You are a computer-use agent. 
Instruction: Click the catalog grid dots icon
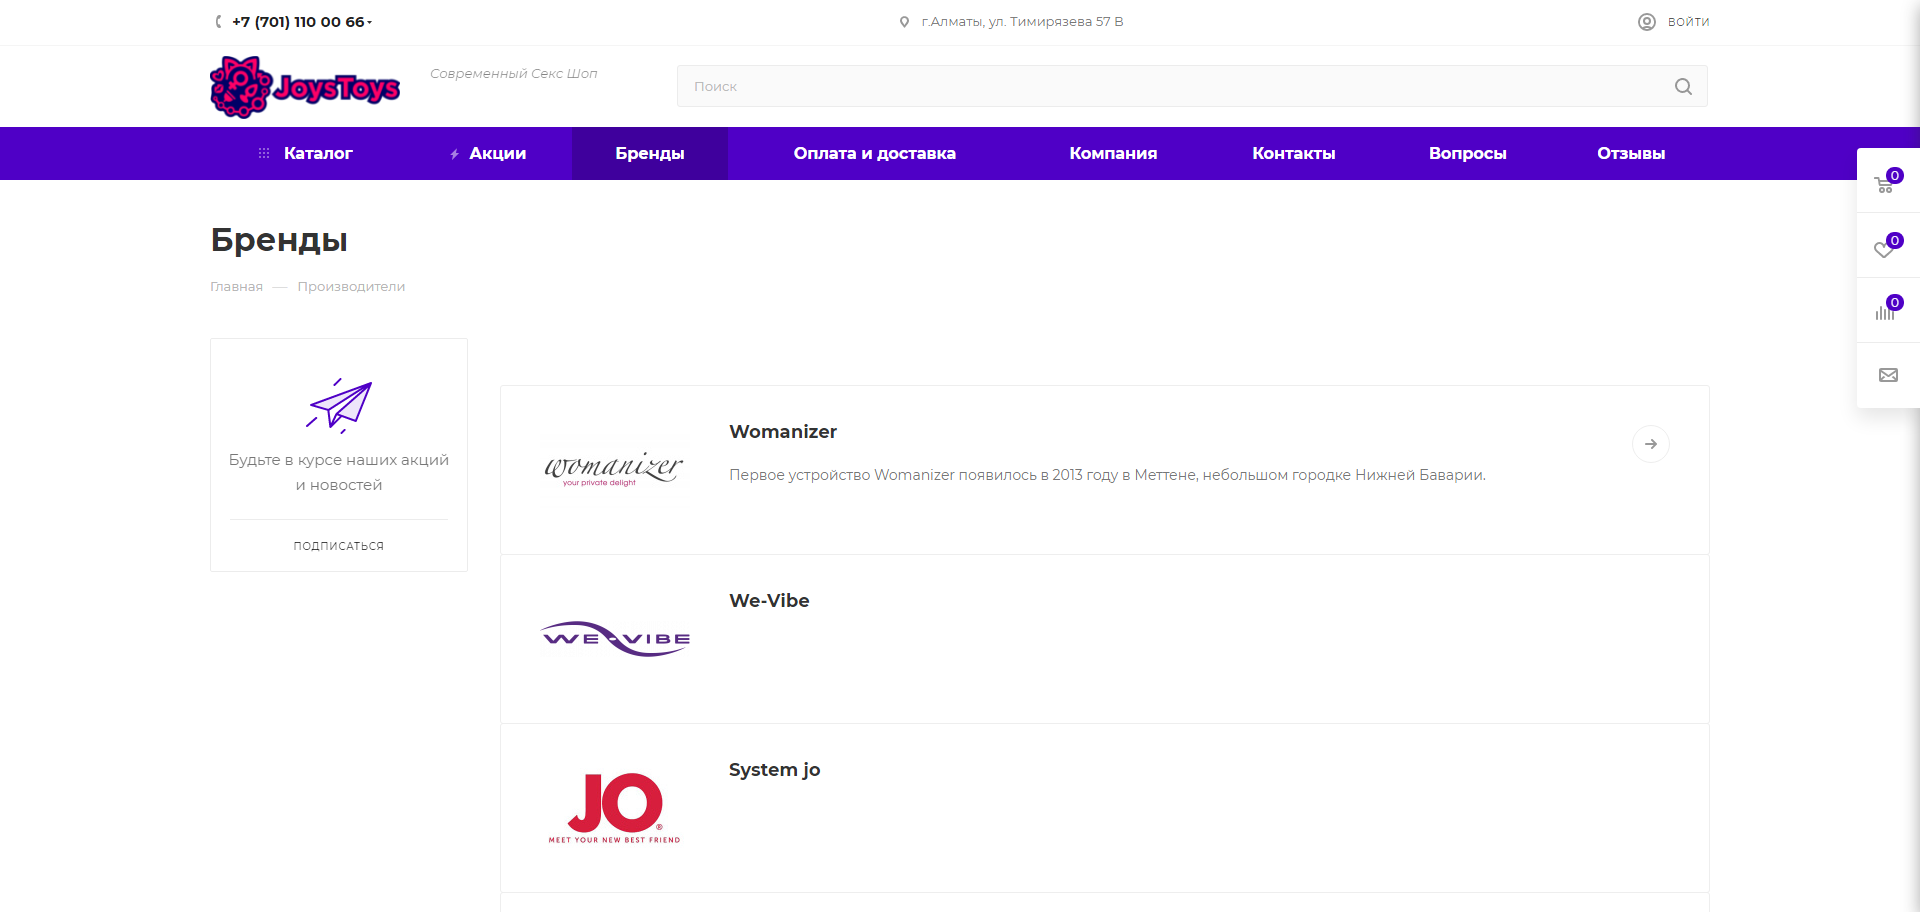pos(264,153)
